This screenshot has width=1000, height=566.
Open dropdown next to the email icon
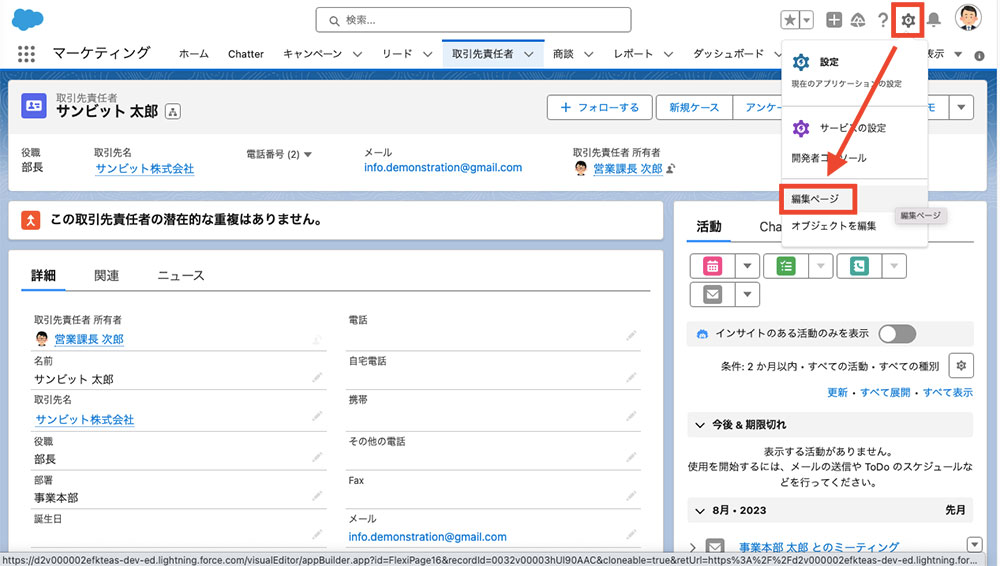[x=747, y=295]
